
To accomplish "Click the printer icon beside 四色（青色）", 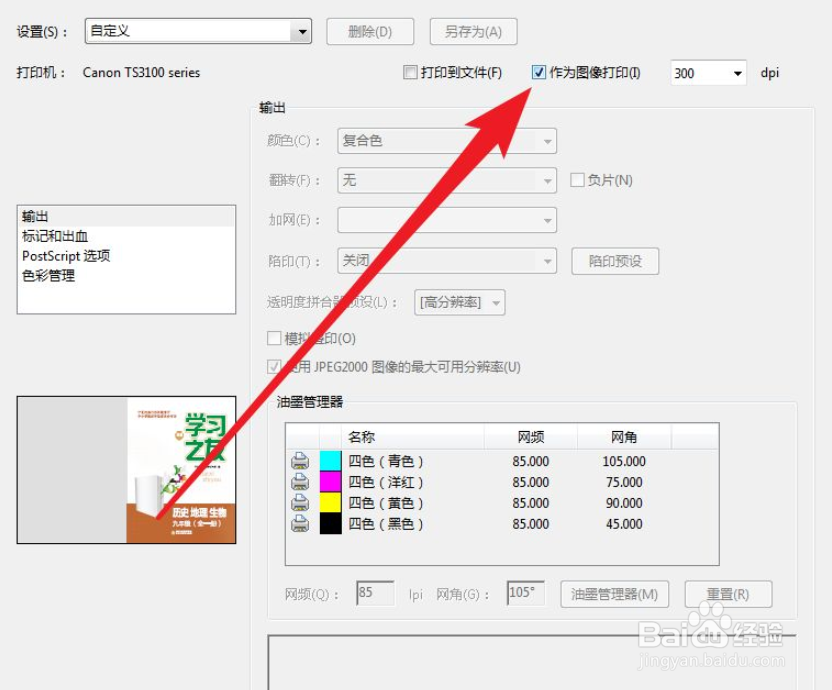I will (x=301, y=462).
